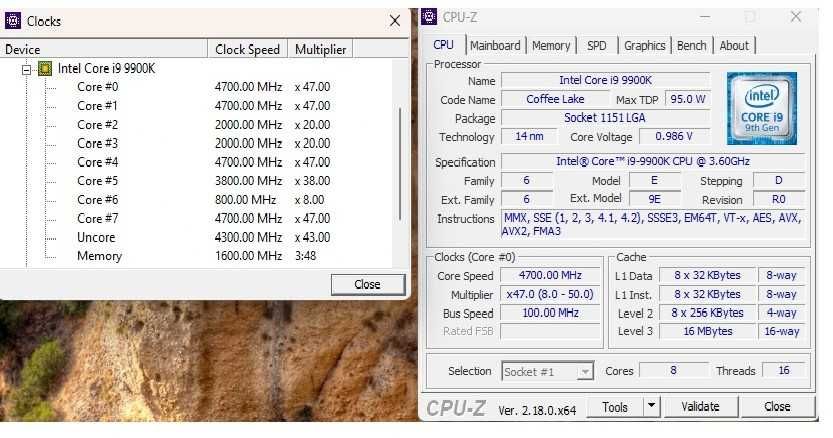This screenshot has width=833, height=438.
Task: Click the Threads count field showing 16
Action: [784, 370]
